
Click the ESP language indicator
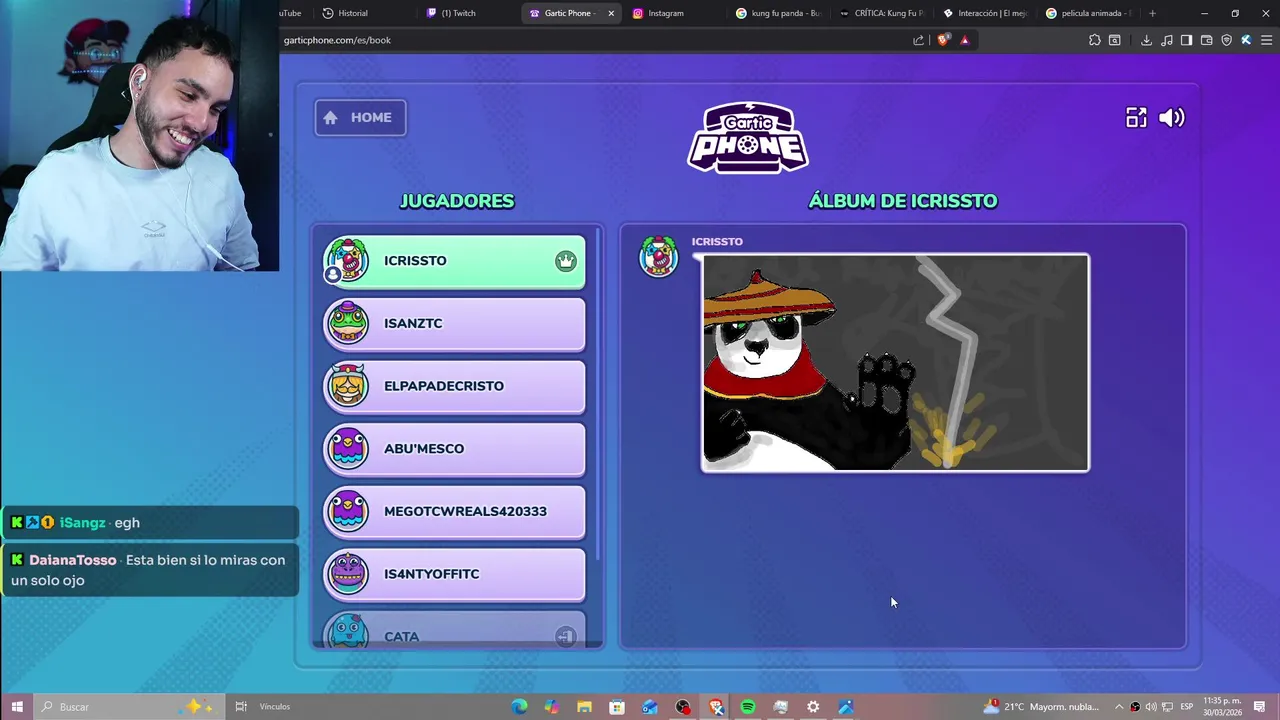click(1187, 707)
